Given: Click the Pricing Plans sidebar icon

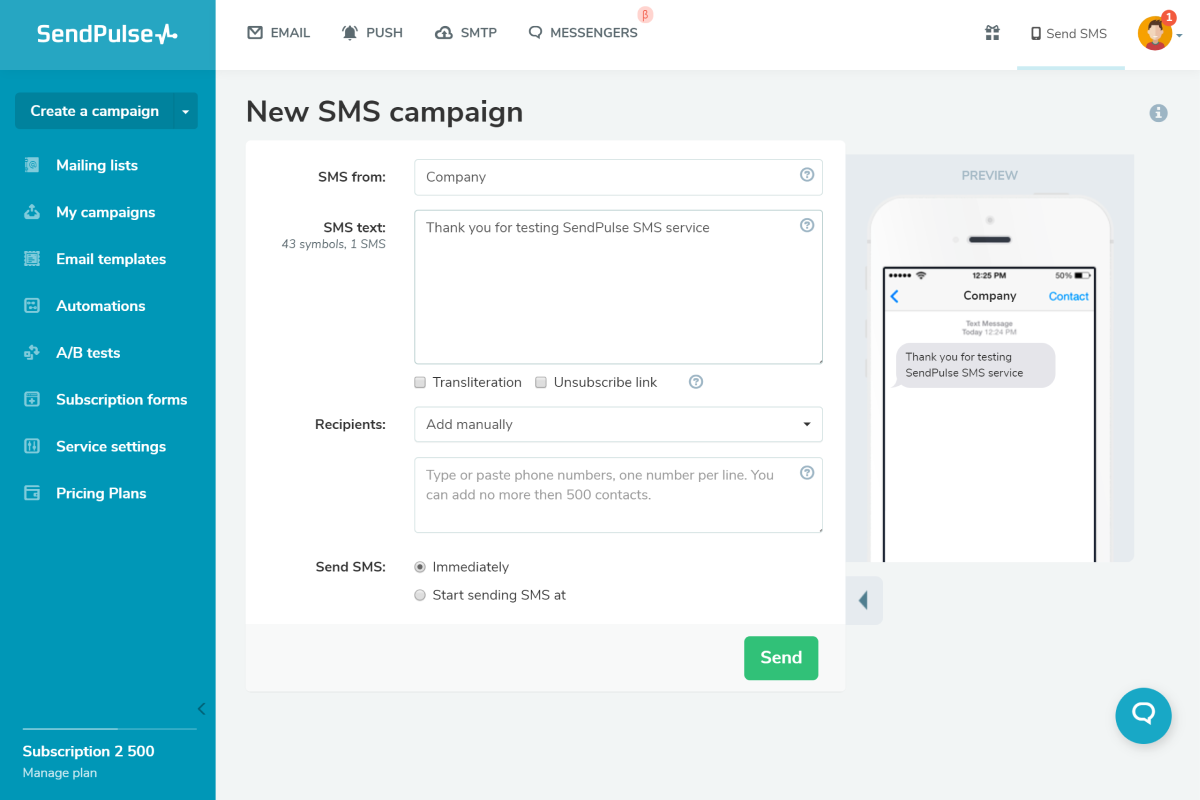Looking at the screenshot, I should coord(32,494).
